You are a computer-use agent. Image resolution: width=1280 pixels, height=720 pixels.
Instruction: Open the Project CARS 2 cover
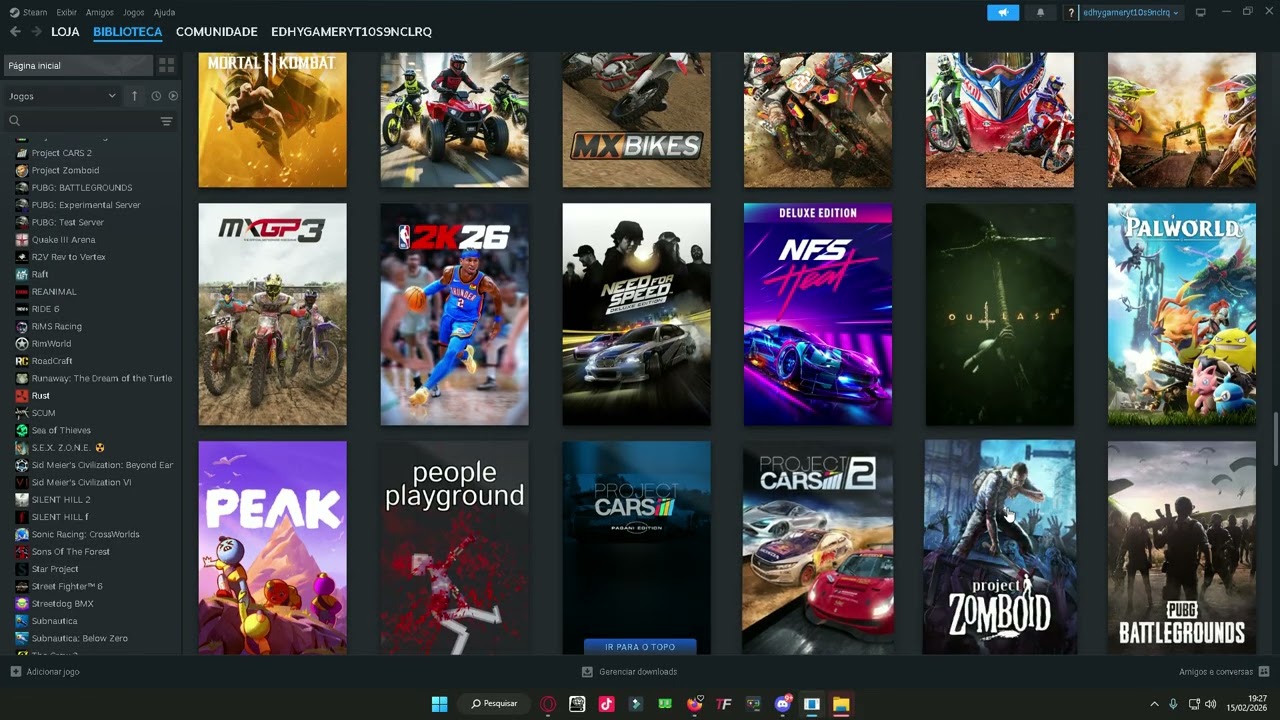818,548
